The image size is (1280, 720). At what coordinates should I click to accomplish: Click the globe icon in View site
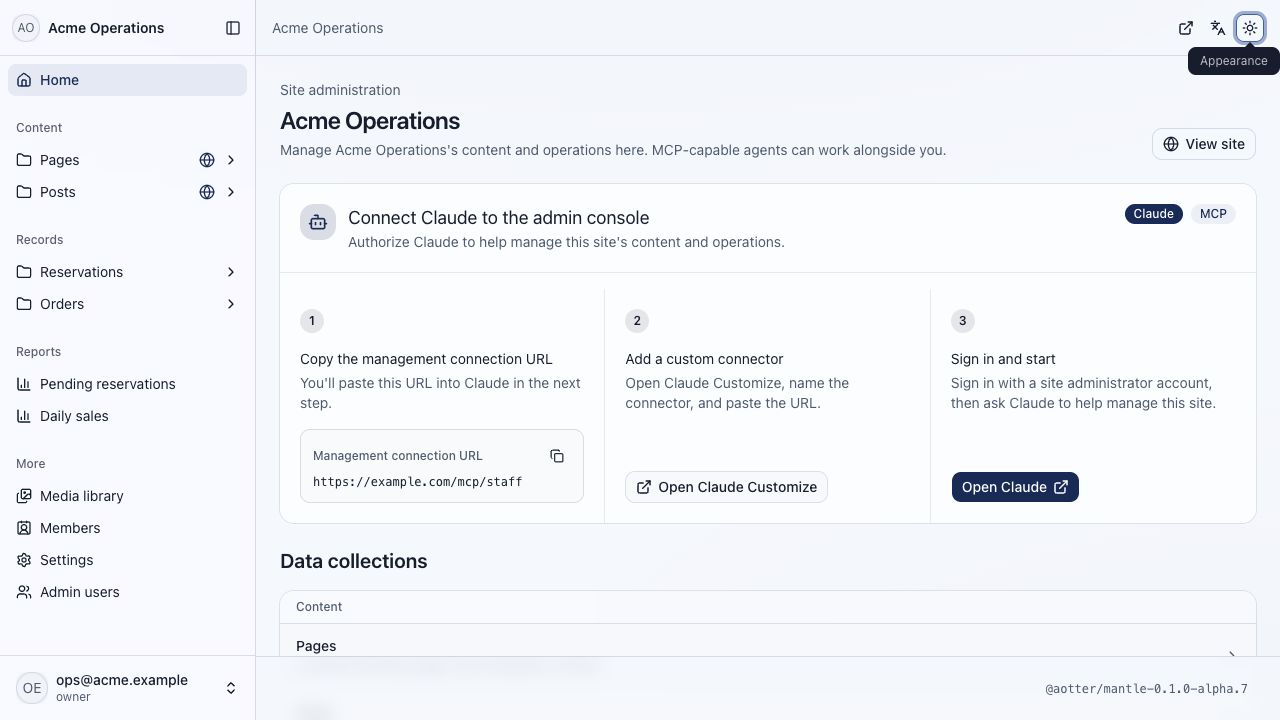point(1171,144)
